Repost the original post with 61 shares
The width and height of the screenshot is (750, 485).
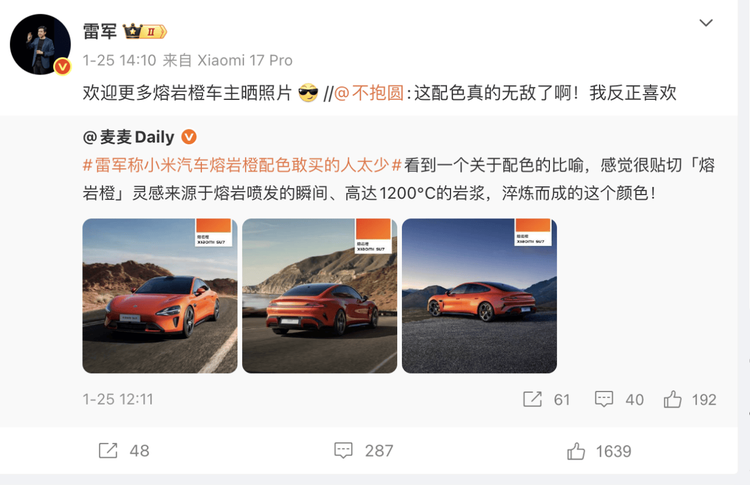coord(546,399)
